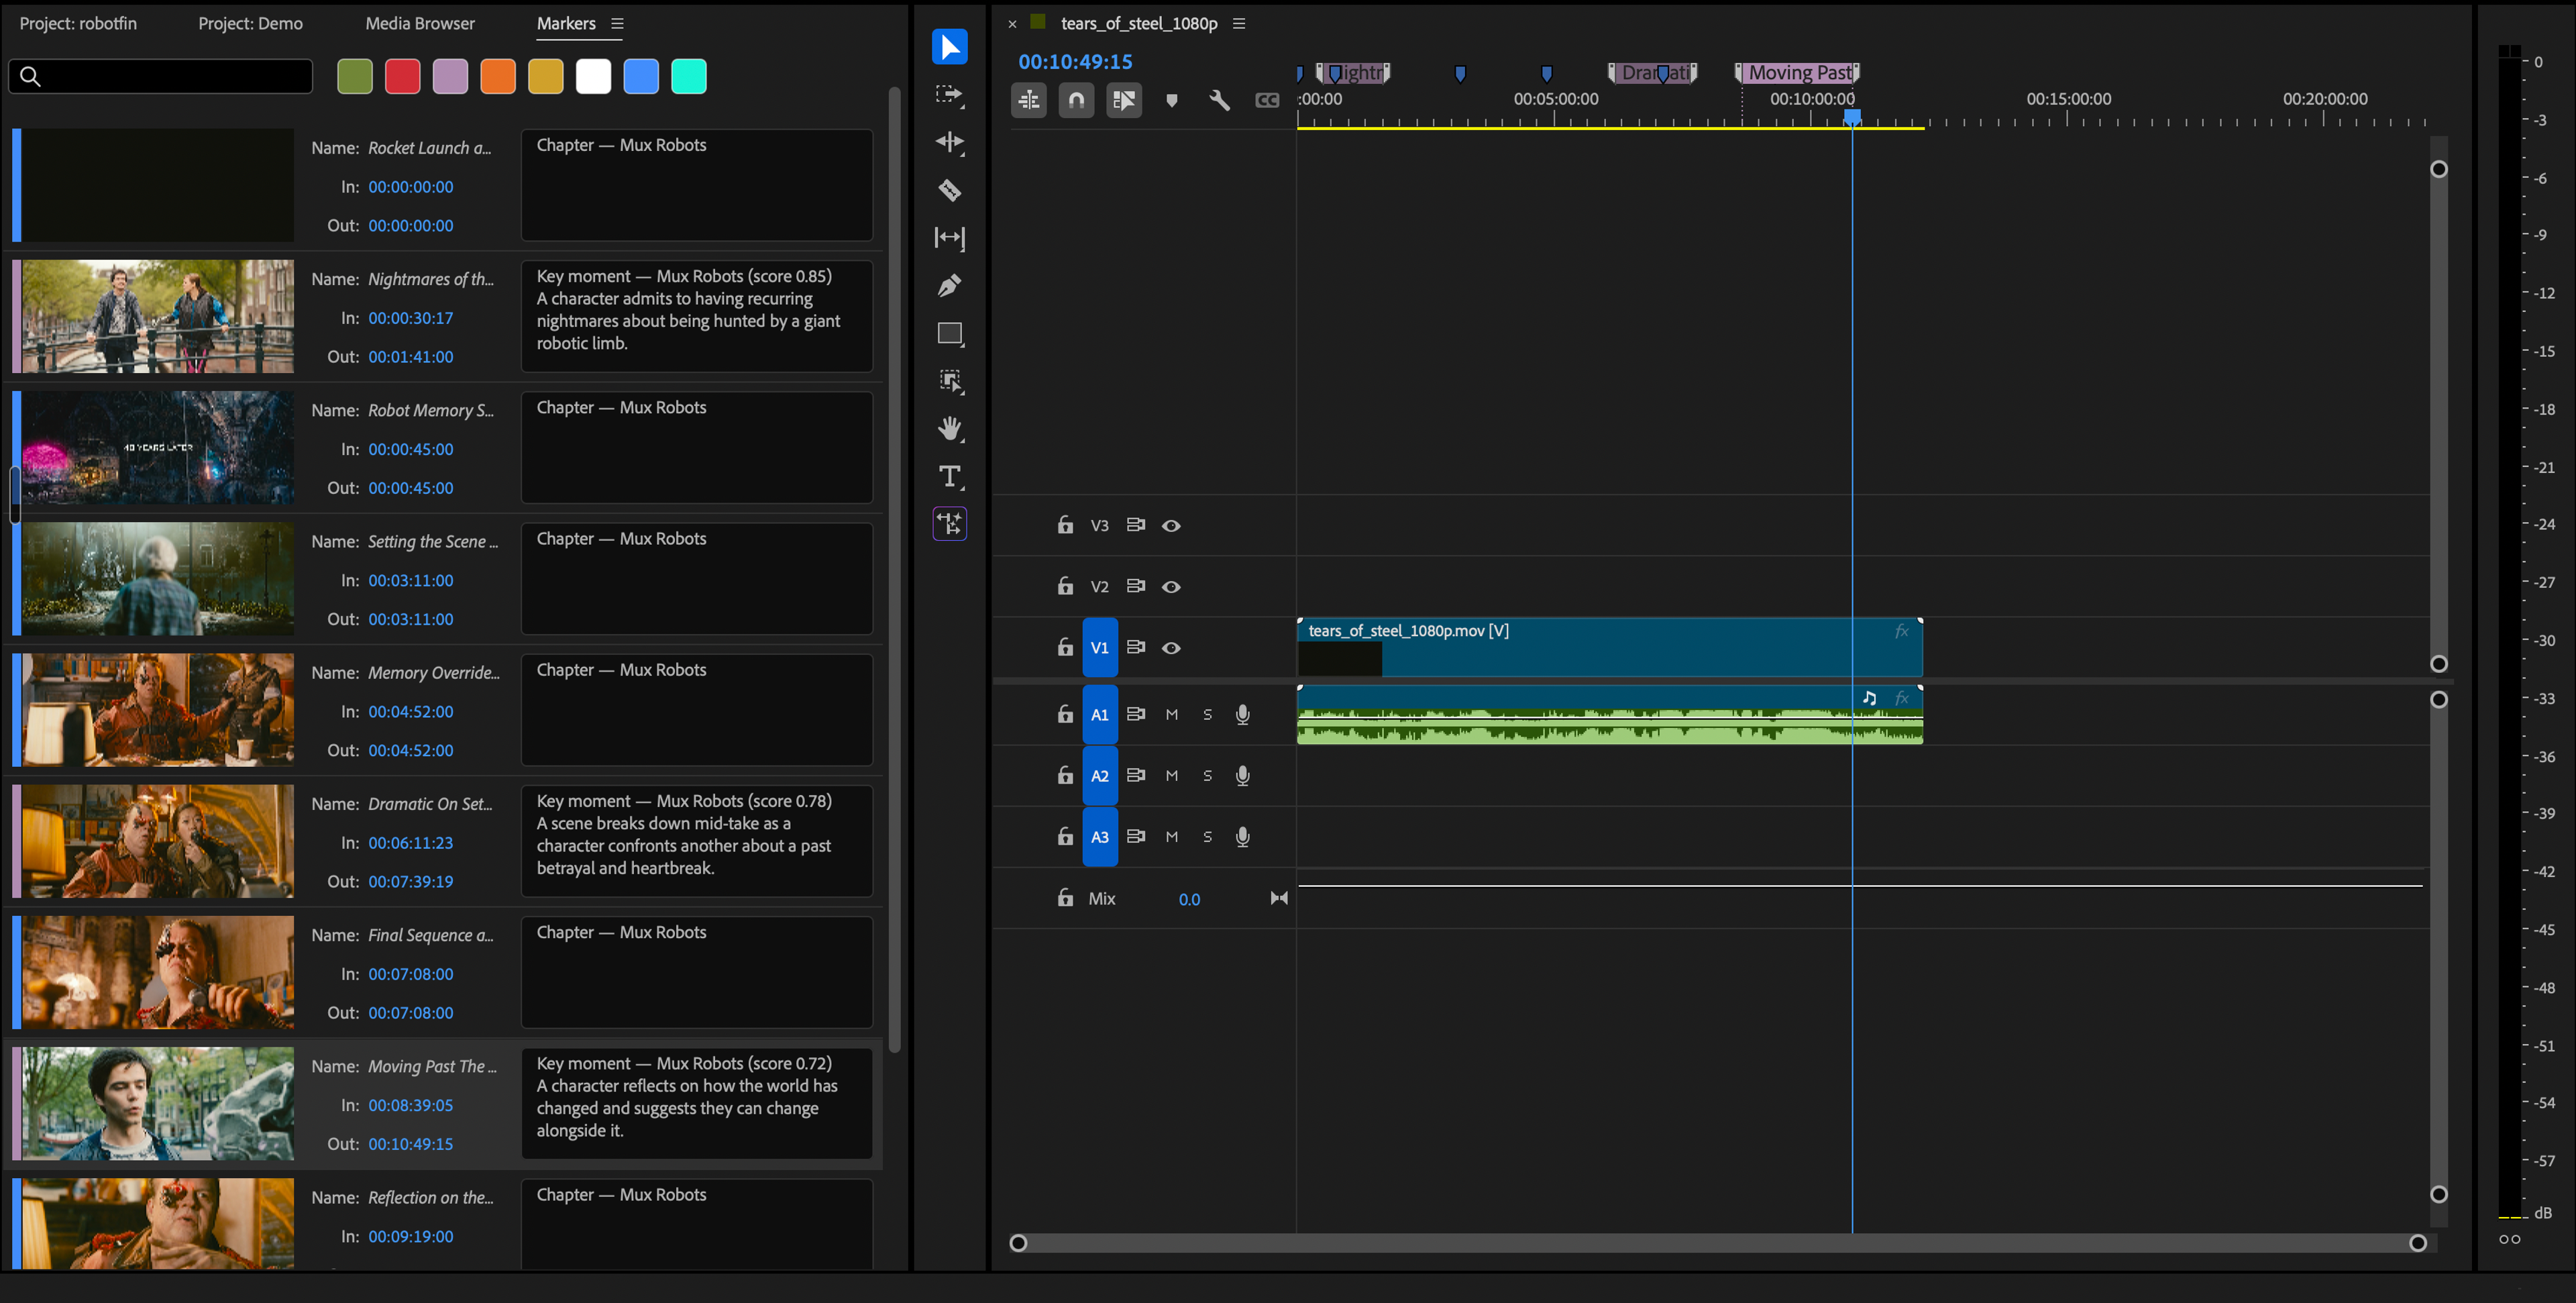Switch to Project: robotfin tab
Screen dimensions: 2576x1303
point(78,23)
